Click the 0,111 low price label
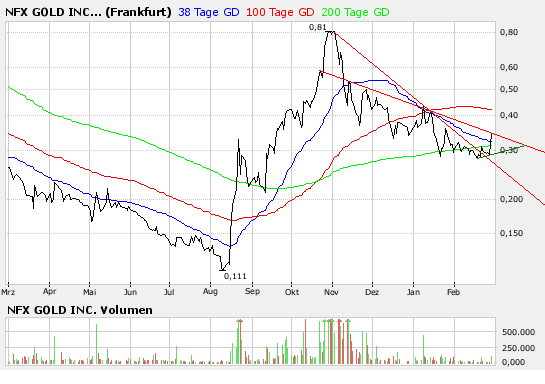Image resolution: width=545 pixels, height=384 pixels. (x=235, y=276)
